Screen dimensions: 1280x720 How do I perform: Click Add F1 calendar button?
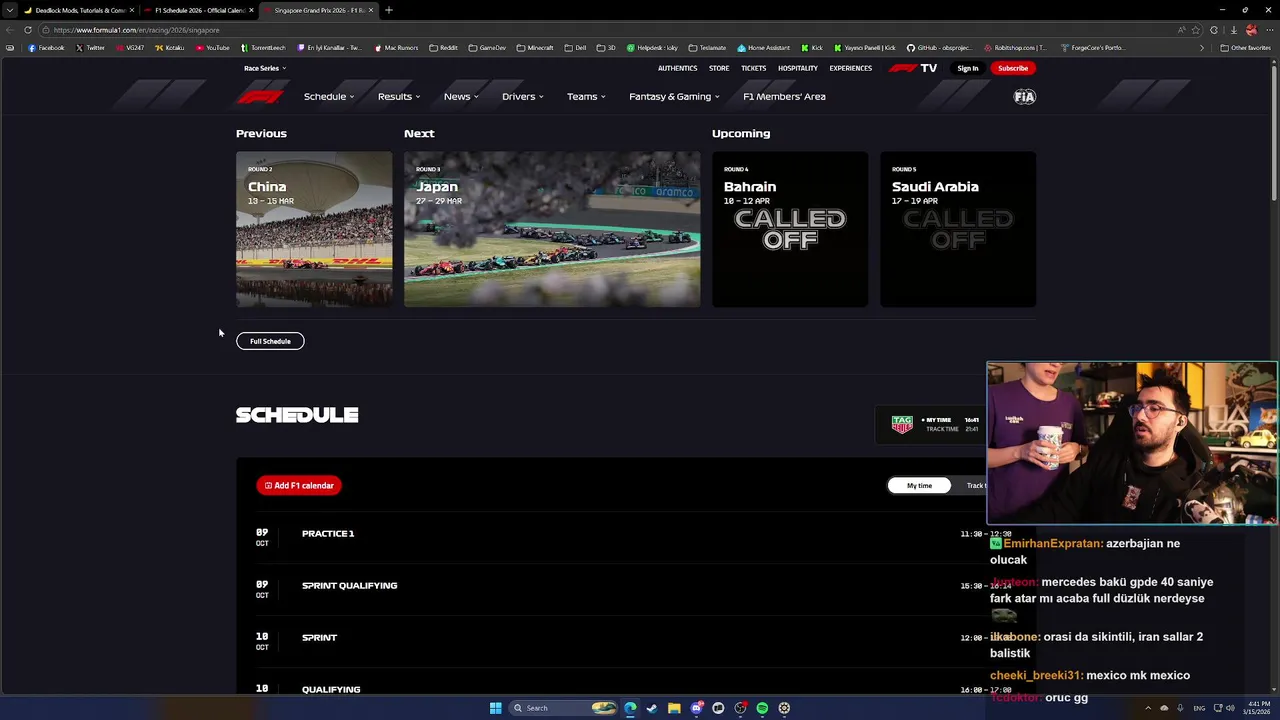299,485
